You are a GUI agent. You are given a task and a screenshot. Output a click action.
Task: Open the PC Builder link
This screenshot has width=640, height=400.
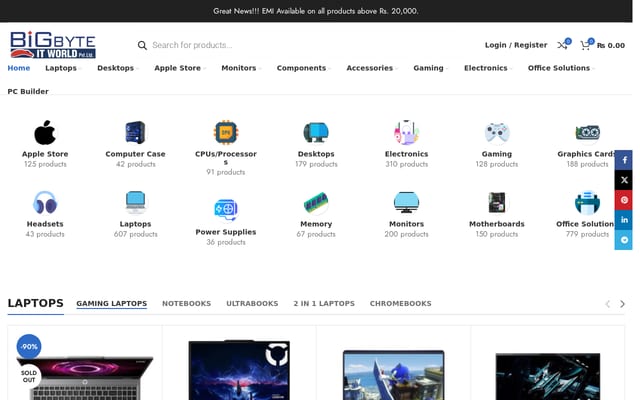[x=28, y=91]
